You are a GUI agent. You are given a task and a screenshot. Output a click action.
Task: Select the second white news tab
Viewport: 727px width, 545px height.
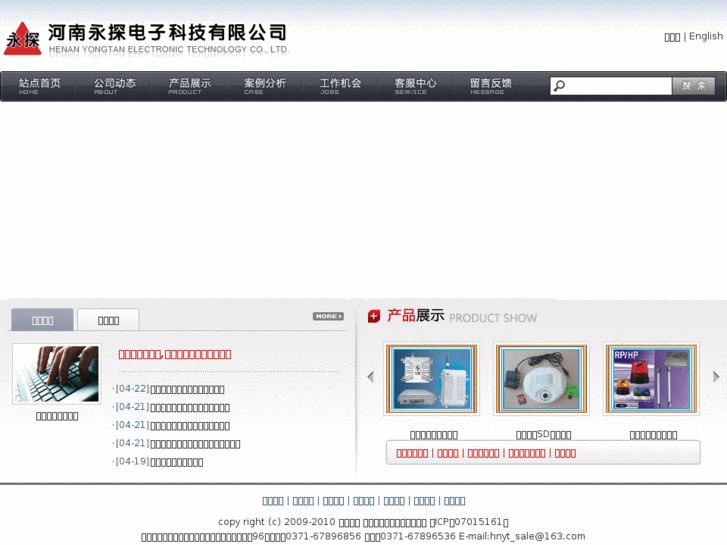[108, 320]
